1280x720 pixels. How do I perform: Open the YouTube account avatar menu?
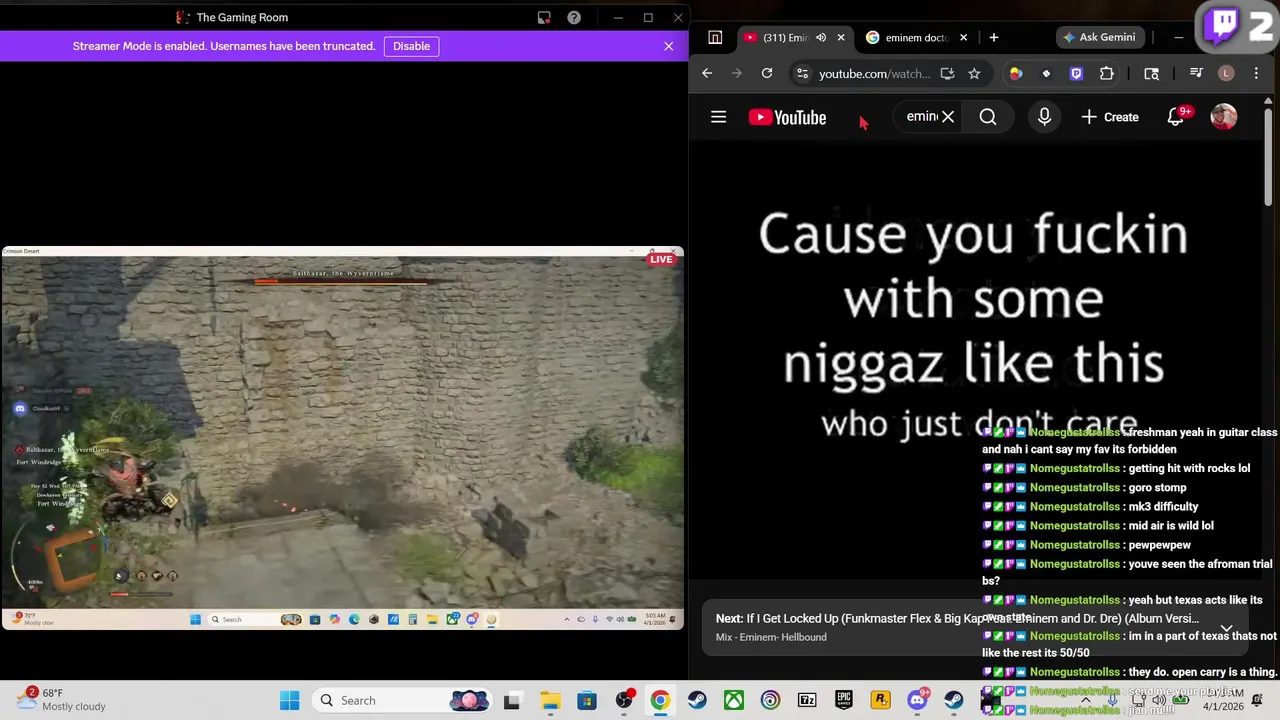pyautogui.click(x=1224, y=117)
